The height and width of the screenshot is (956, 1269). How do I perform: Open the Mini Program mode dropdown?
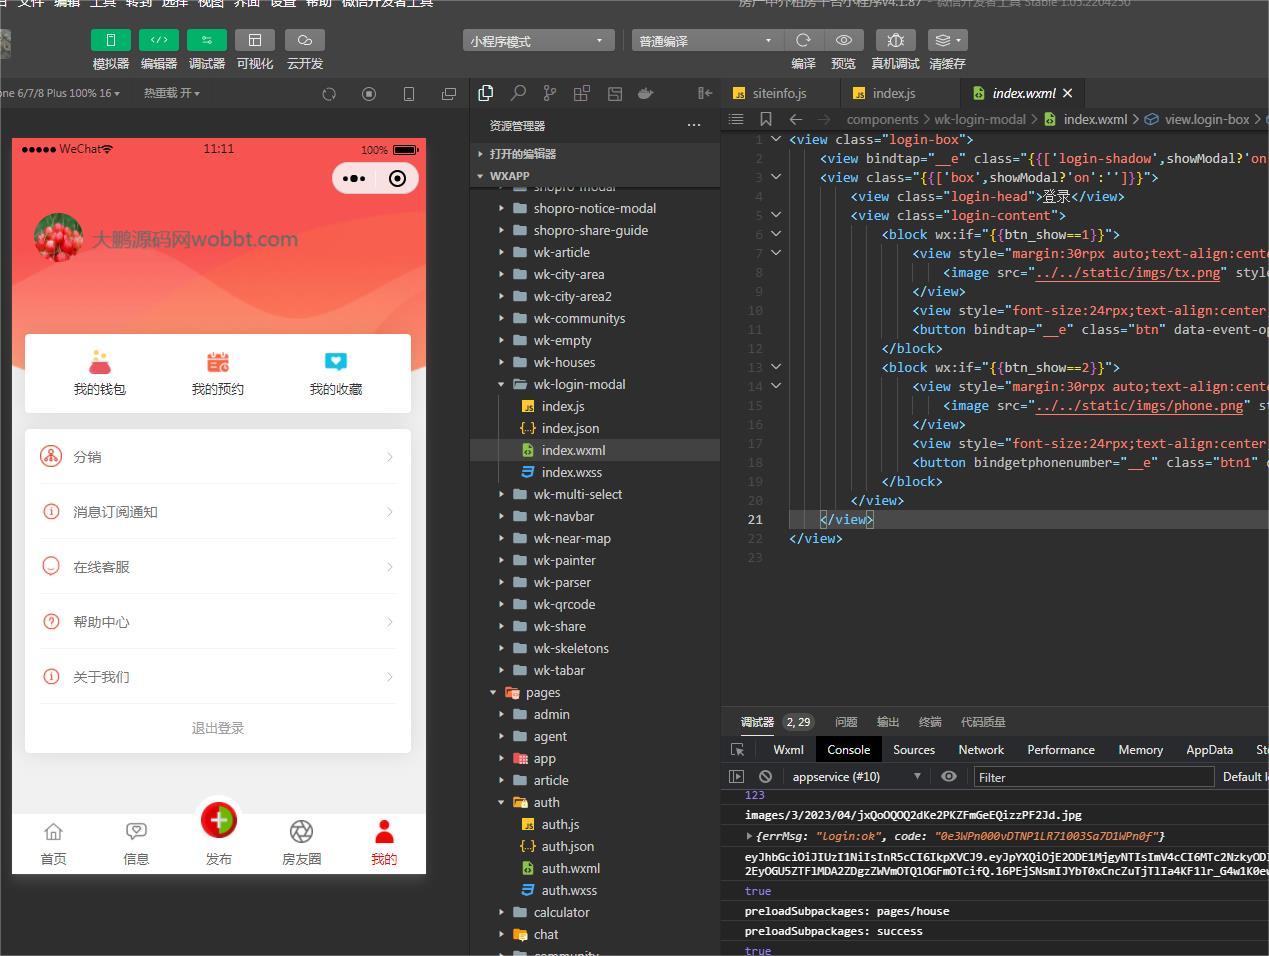(x=538, y=41)
